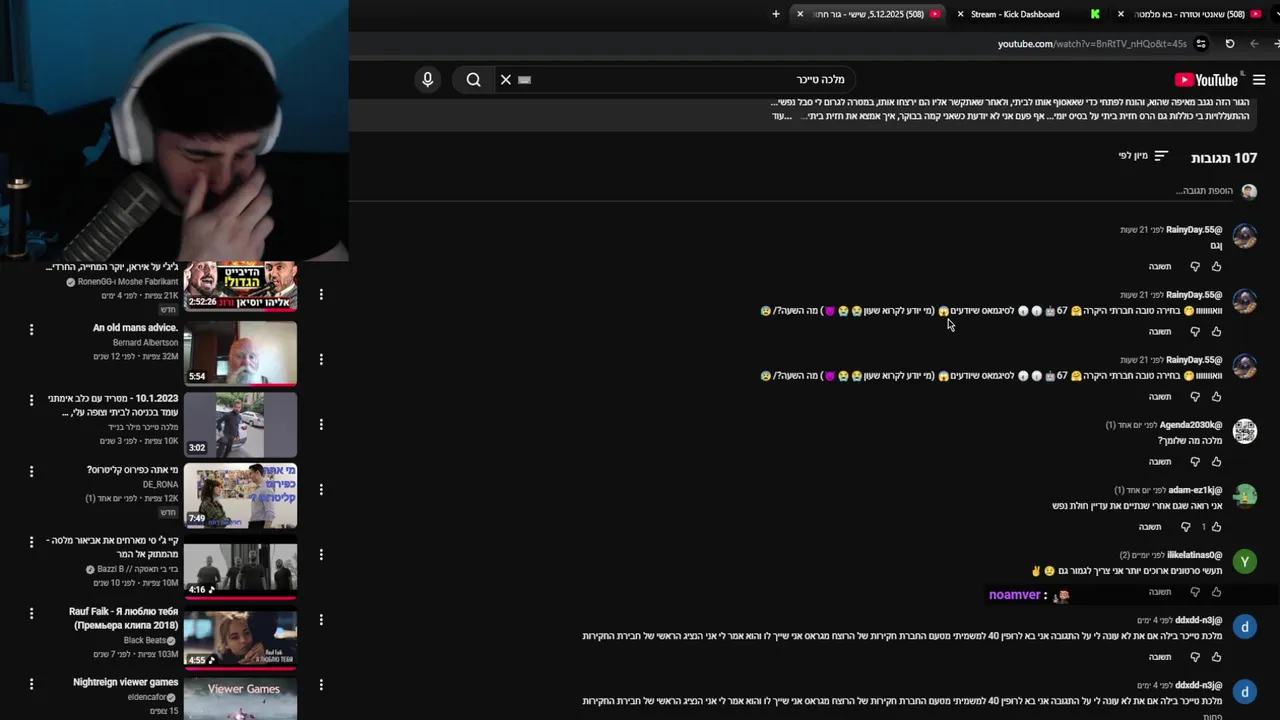Dislike ilikelatinas0's comment

(x=1195, y=592)
